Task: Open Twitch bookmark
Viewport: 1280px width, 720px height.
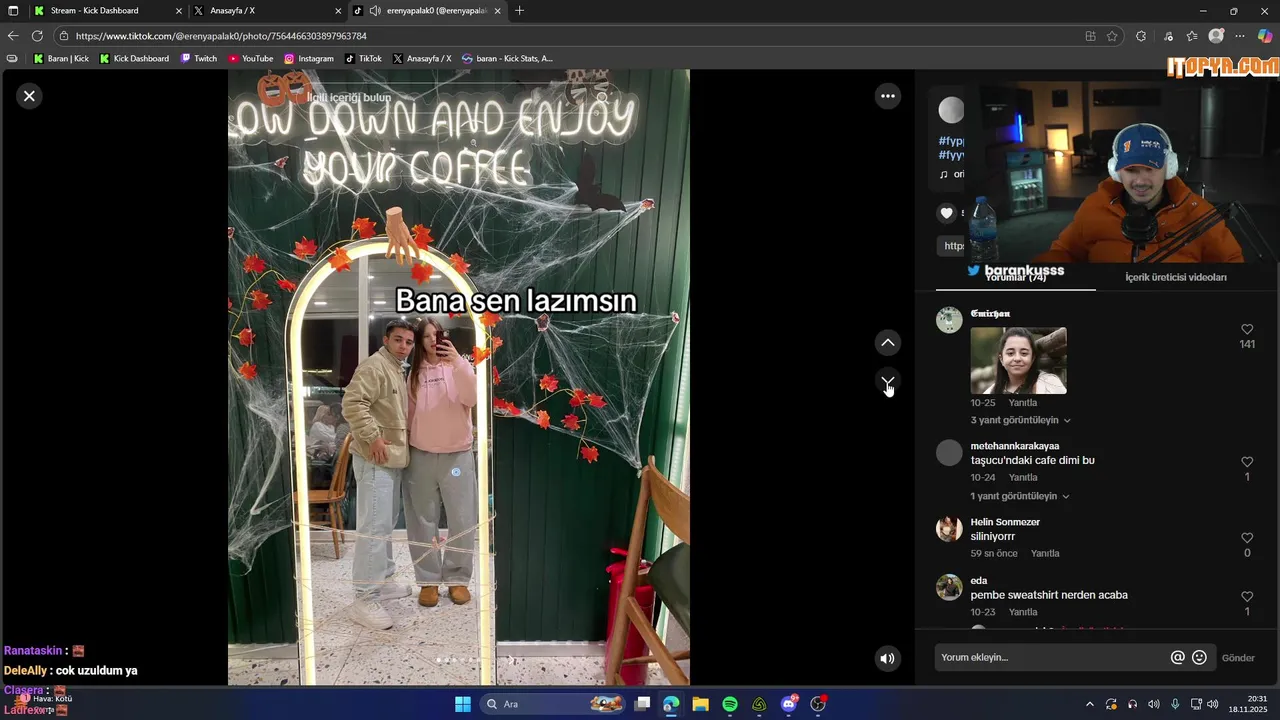Action: point(199,58)
